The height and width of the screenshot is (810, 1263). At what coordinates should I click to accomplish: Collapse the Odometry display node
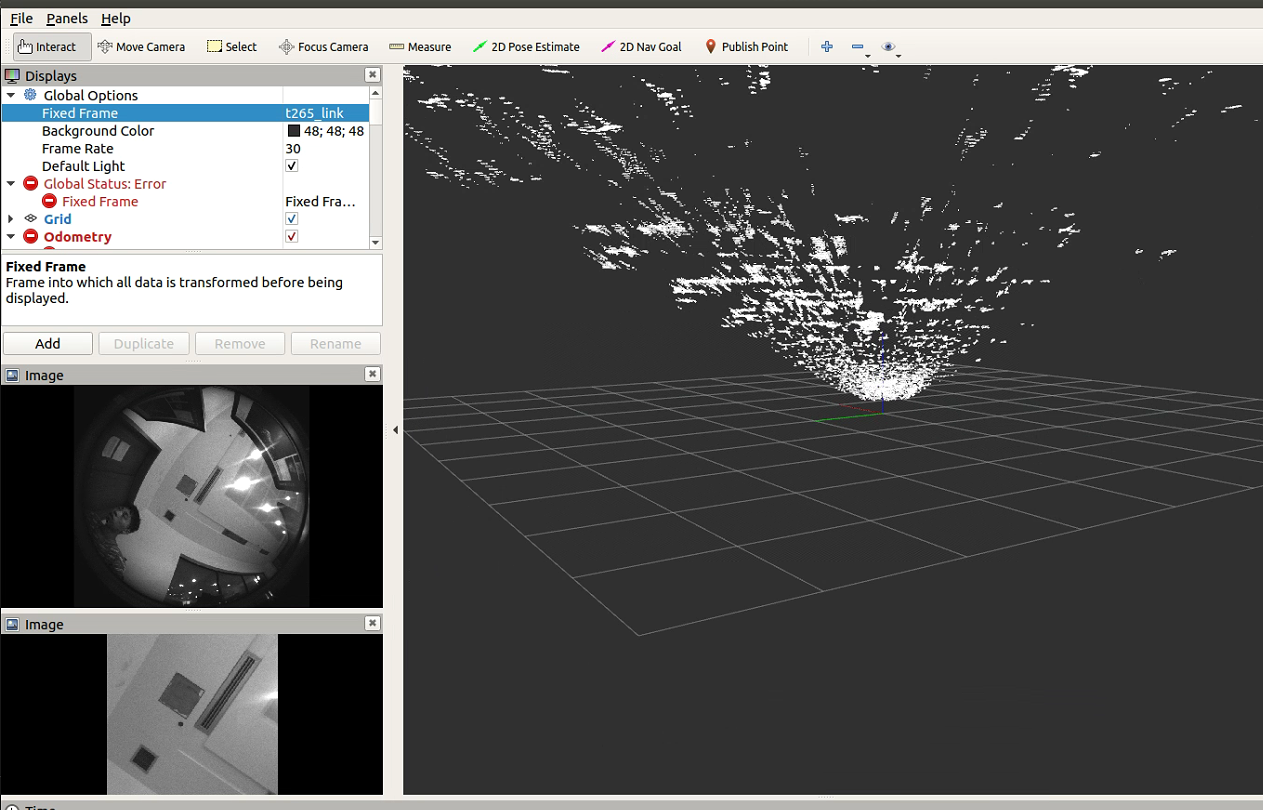click(11, 237)
